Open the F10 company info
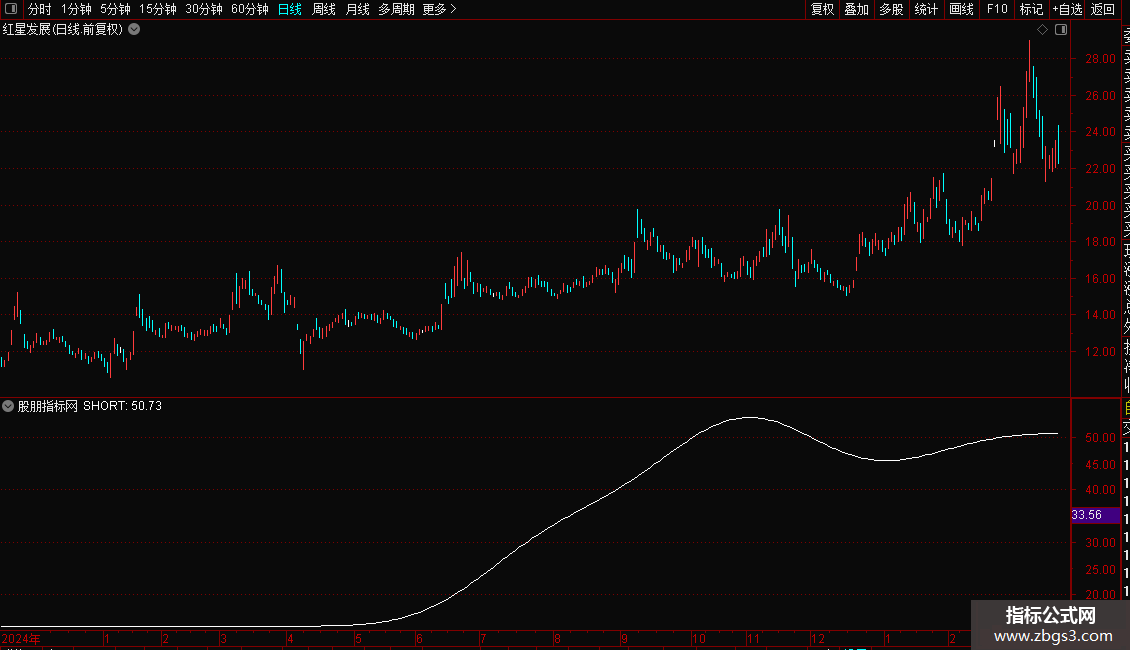This screenshot has width=1130, height=650. [x=997, y=9]
